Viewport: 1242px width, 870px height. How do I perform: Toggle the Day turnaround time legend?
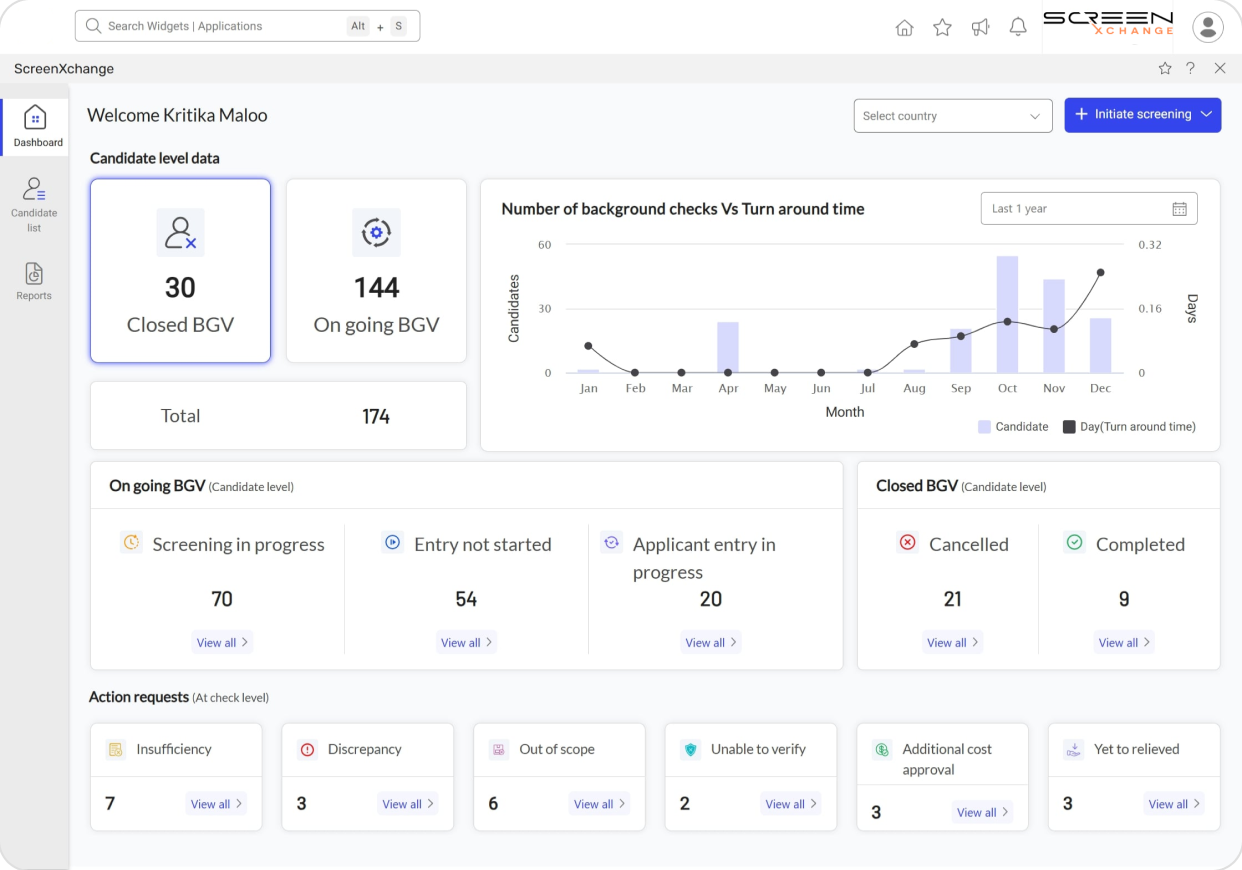(x=1129, y=426)
